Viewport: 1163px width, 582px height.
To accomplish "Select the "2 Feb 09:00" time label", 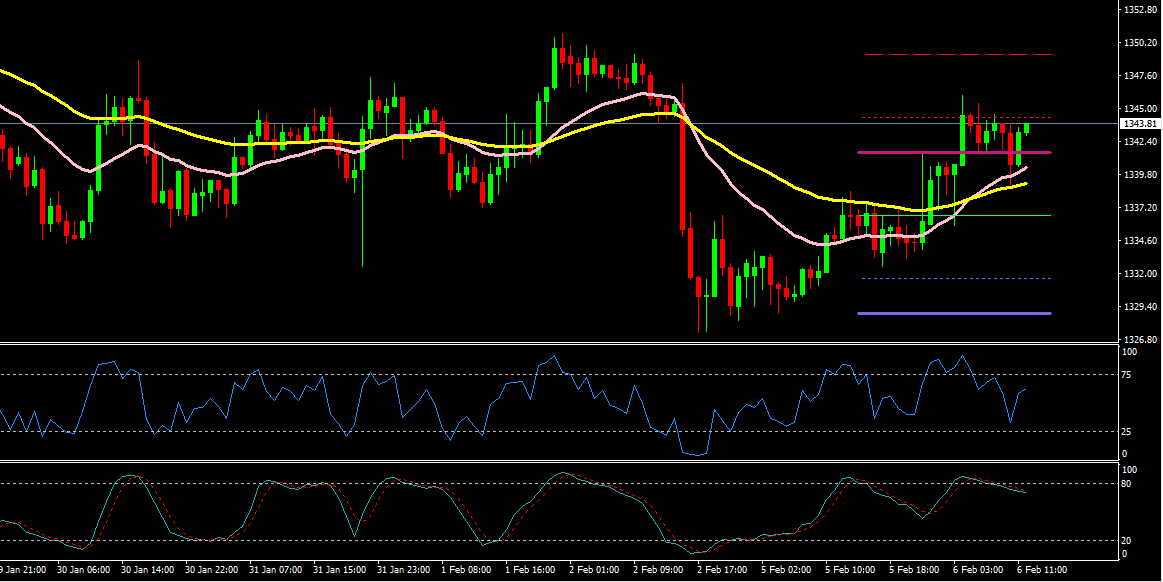I will pos(657,570).
